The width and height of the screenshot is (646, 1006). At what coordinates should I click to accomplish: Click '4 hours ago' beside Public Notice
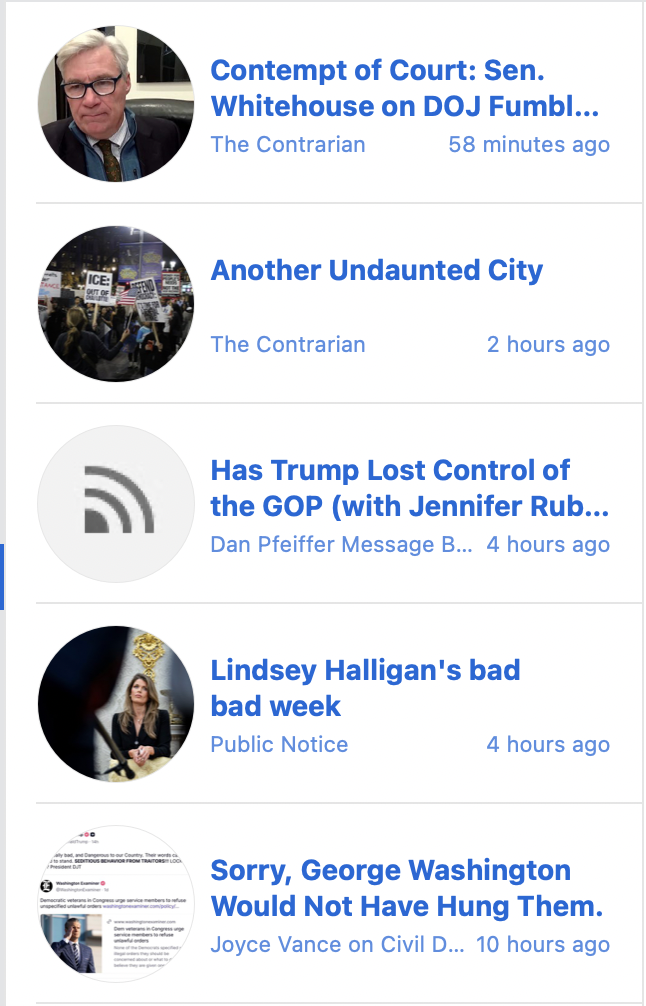[x=548, y=744]
